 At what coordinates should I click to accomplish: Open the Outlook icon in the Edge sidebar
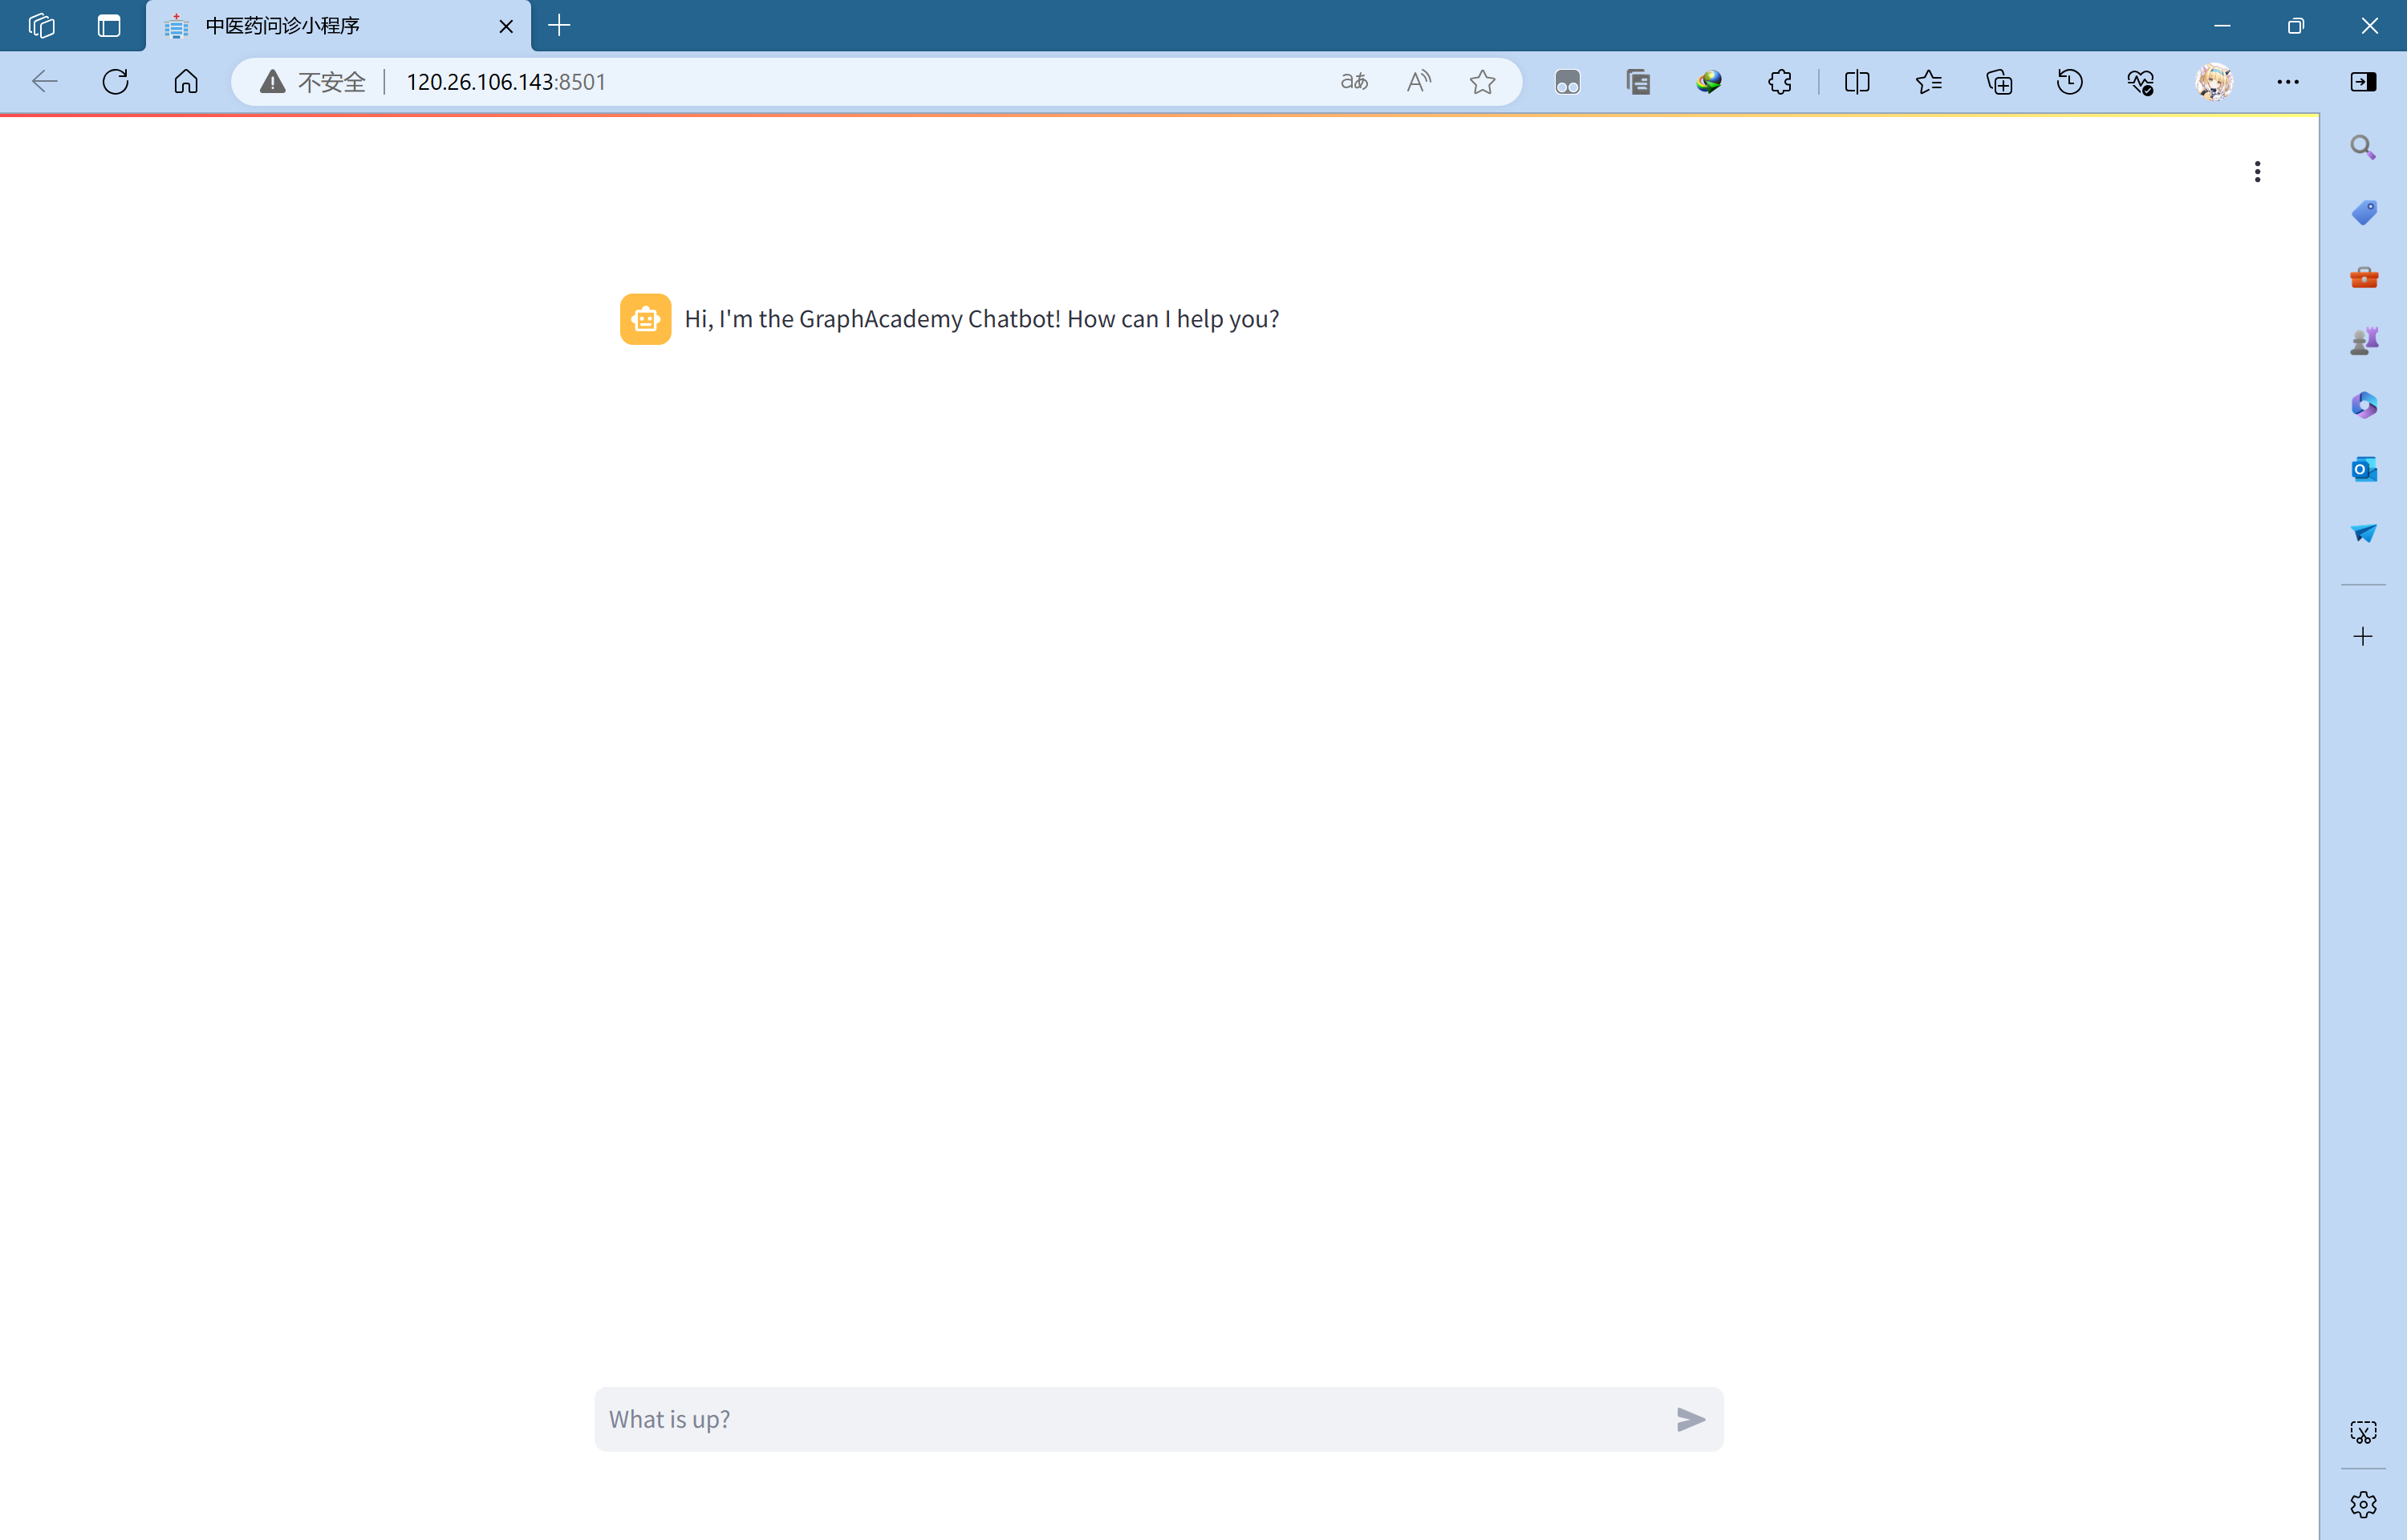pos(2363,469)
